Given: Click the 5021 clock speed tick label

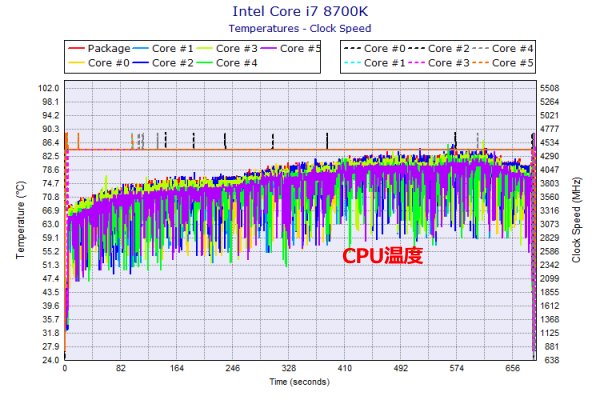Looking at the screenshot, I should [x=549, y=116].
